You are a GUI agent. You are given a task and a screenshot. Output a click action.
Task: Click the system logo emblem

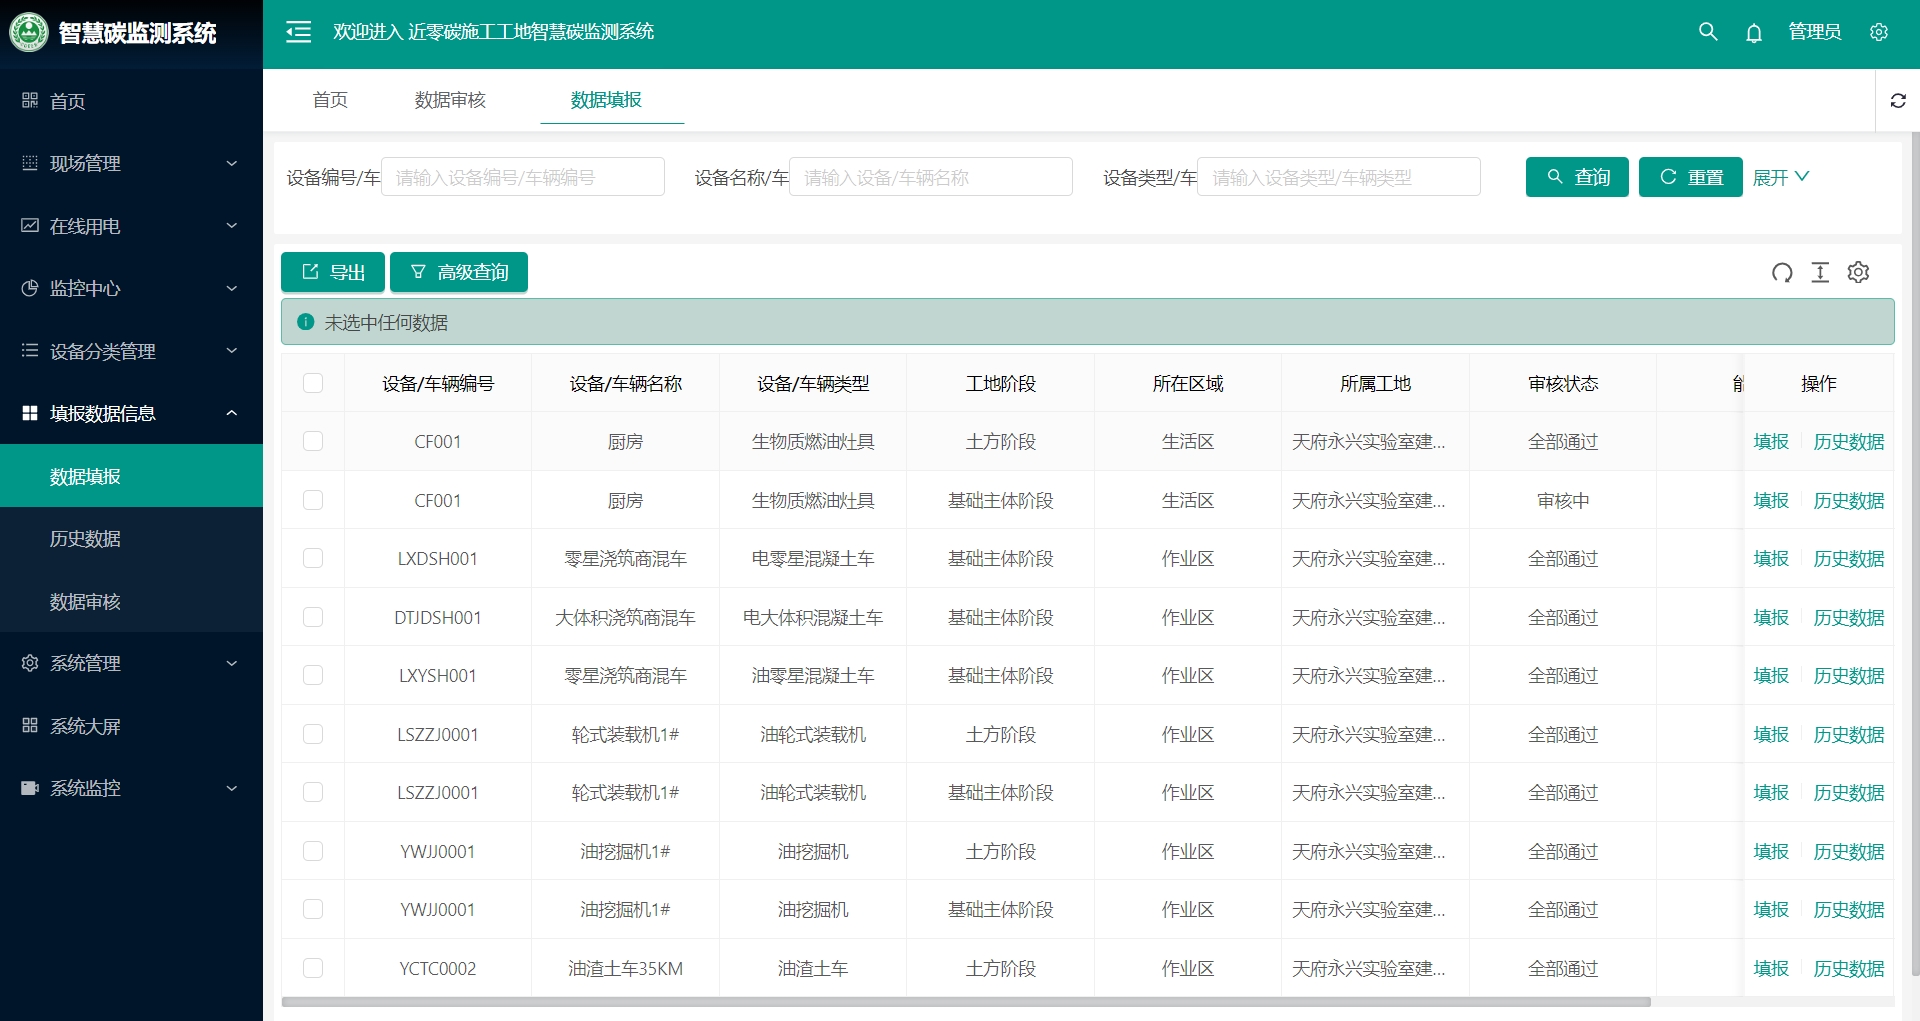28,33
